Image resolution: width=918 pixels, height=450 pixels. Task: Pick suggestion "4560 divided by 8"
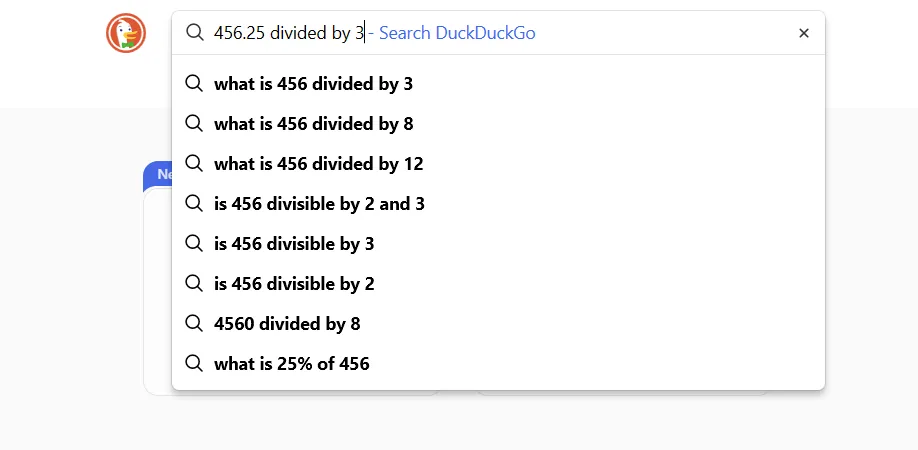(x=287, y=324)
